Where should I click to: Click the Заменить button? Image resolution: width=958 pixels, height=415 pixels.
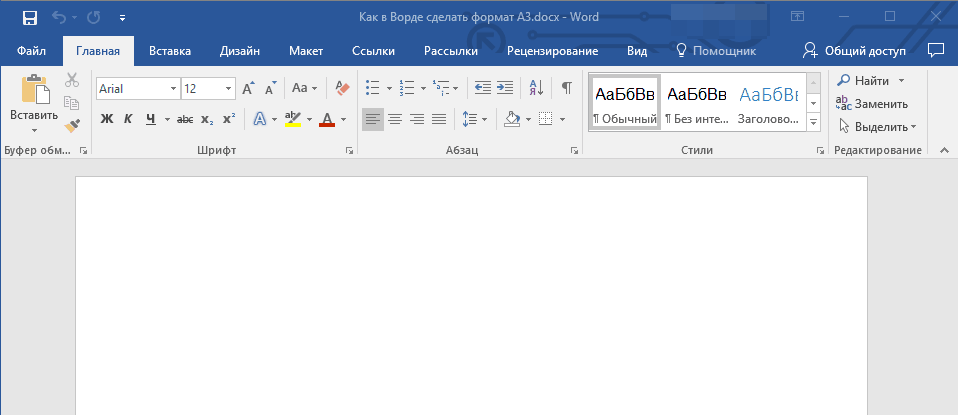coord(872,103)
